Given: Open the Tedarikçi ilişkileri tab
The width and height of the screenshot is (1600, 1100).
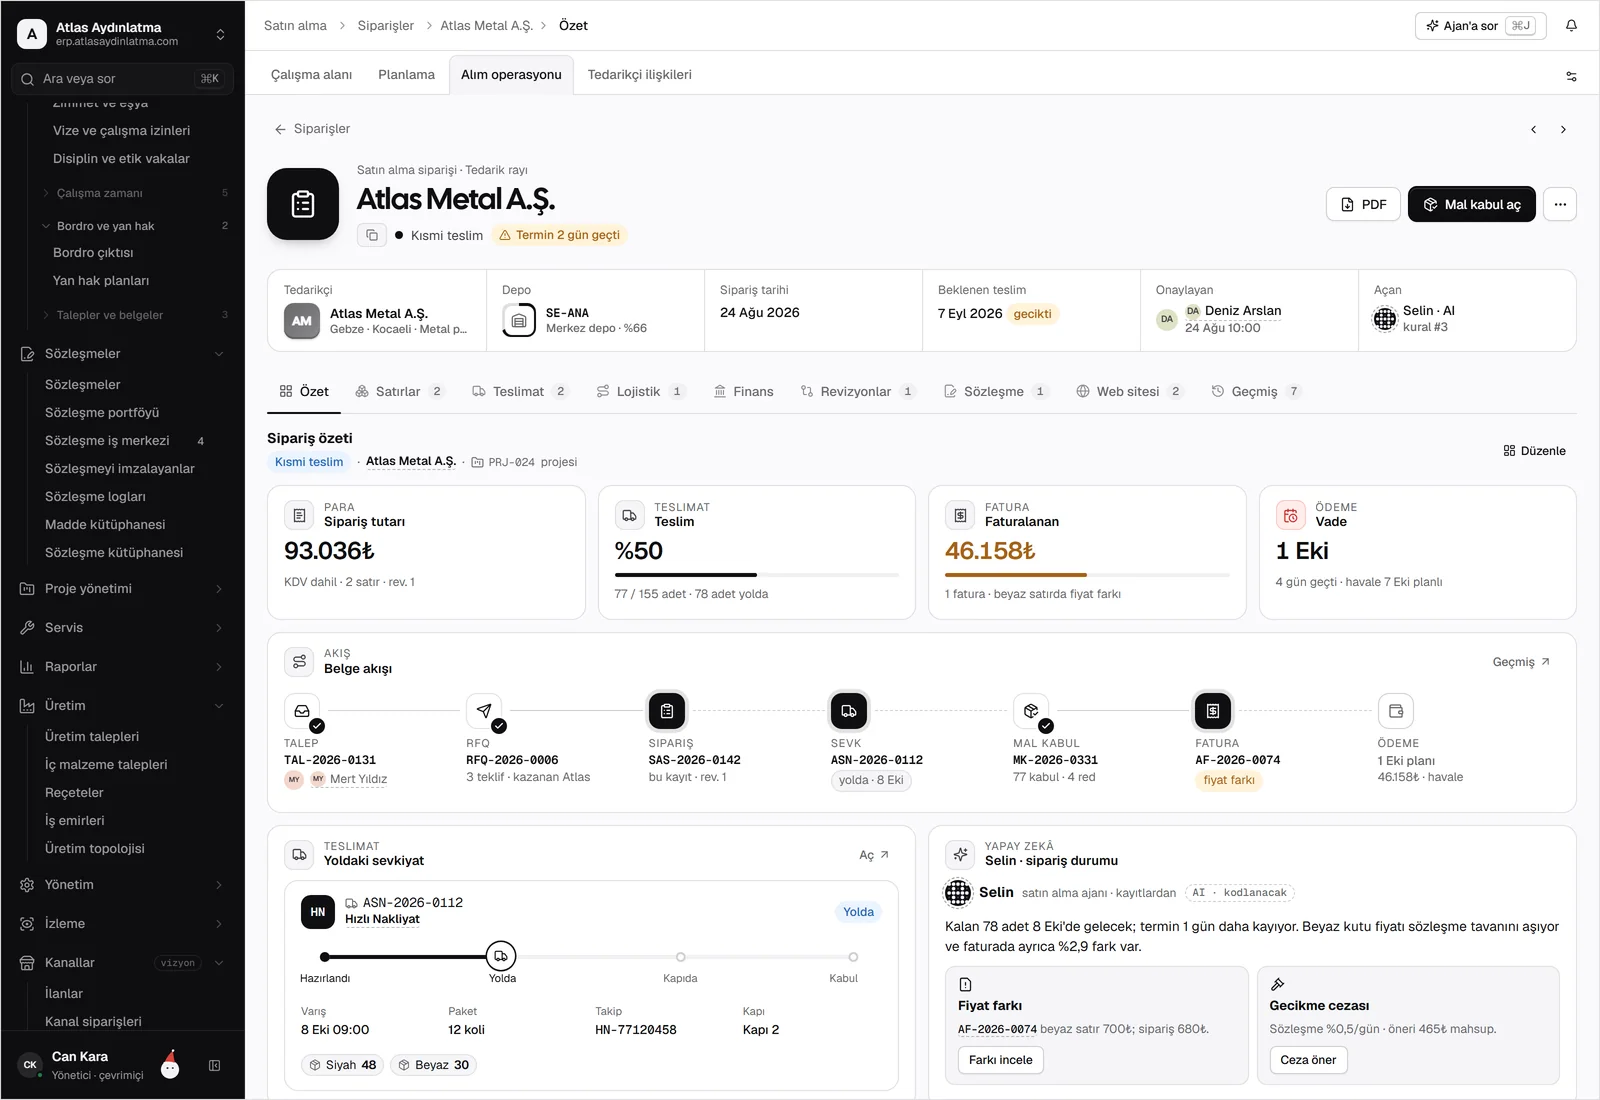Looking at the screenshot, I should [640, 75].
